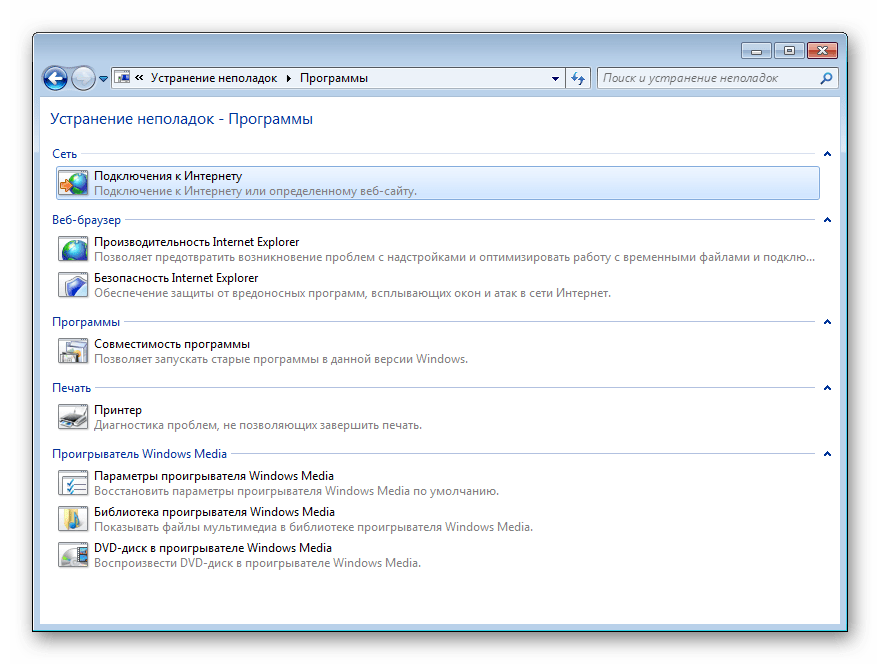Go back using the Back arrow button

tap(55, 78)
